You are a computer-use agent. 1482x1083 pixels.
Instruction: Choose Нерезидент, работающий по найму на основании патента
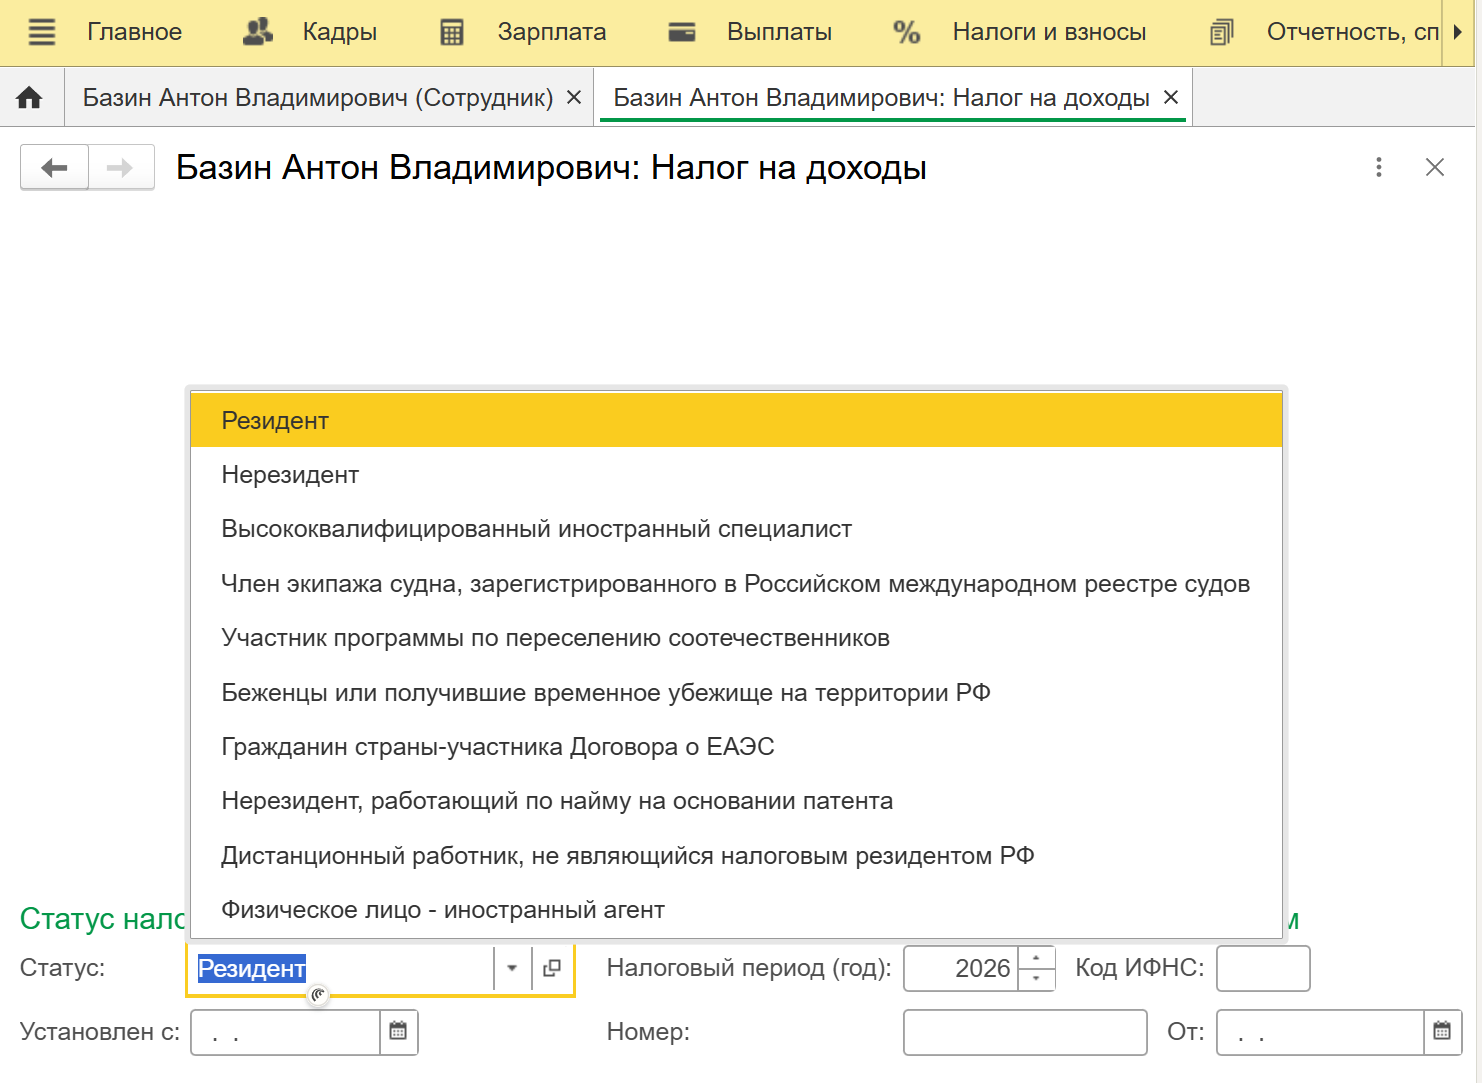click(736, 801)
